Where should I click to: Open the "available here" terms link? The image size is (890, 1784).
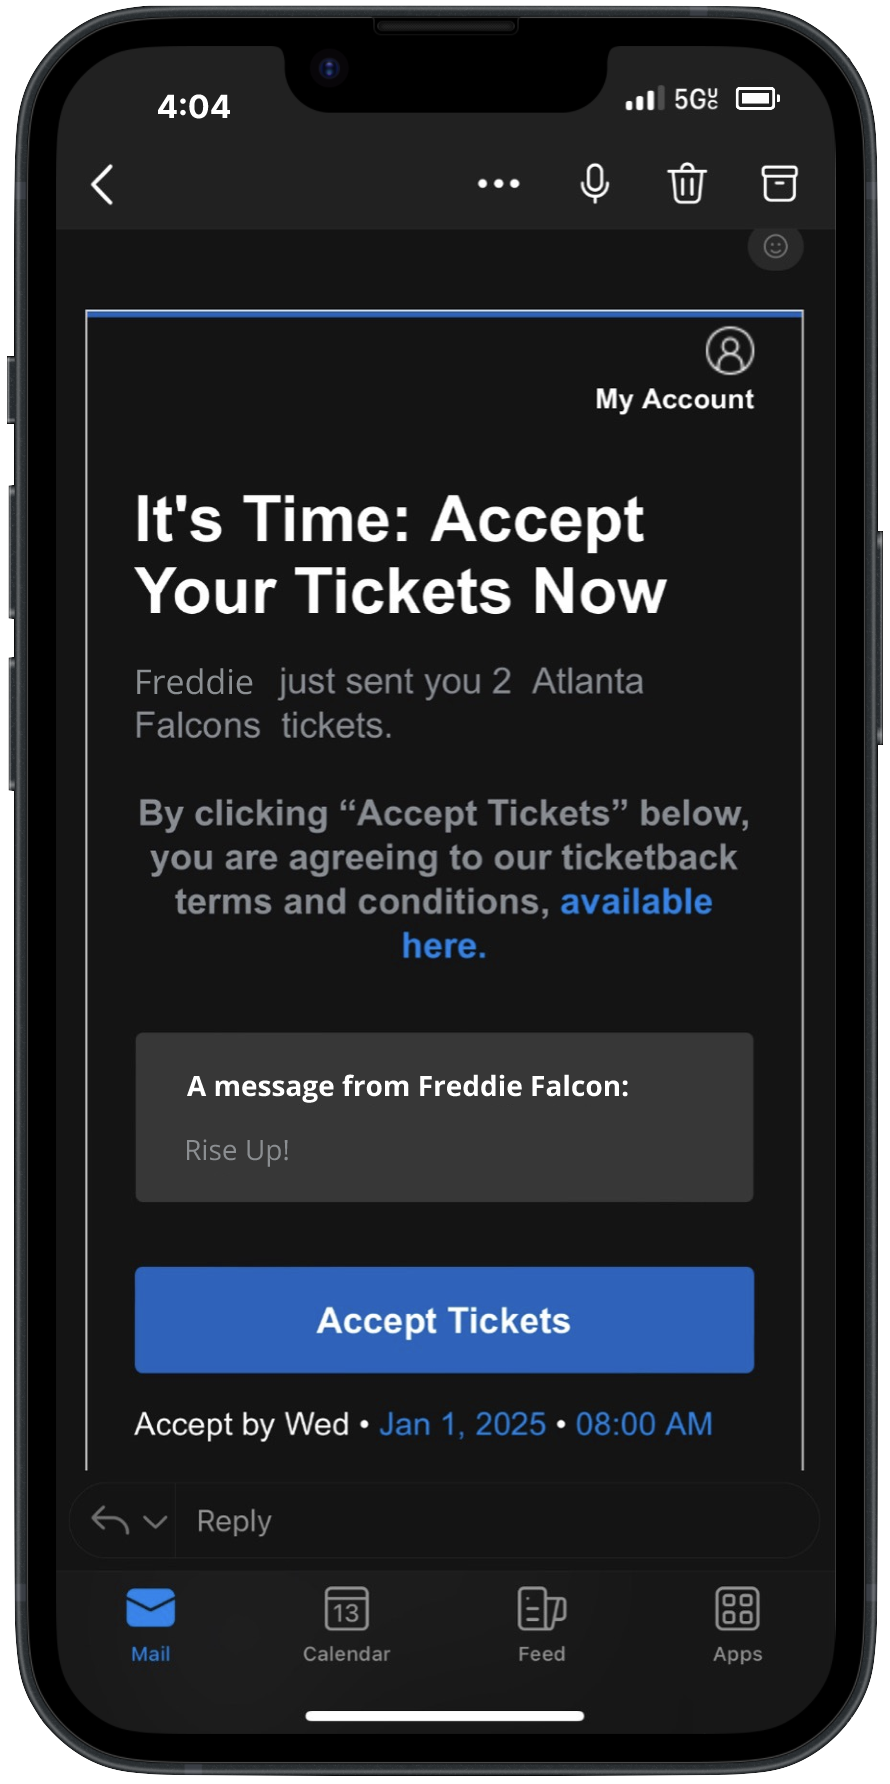pos(636,903)
